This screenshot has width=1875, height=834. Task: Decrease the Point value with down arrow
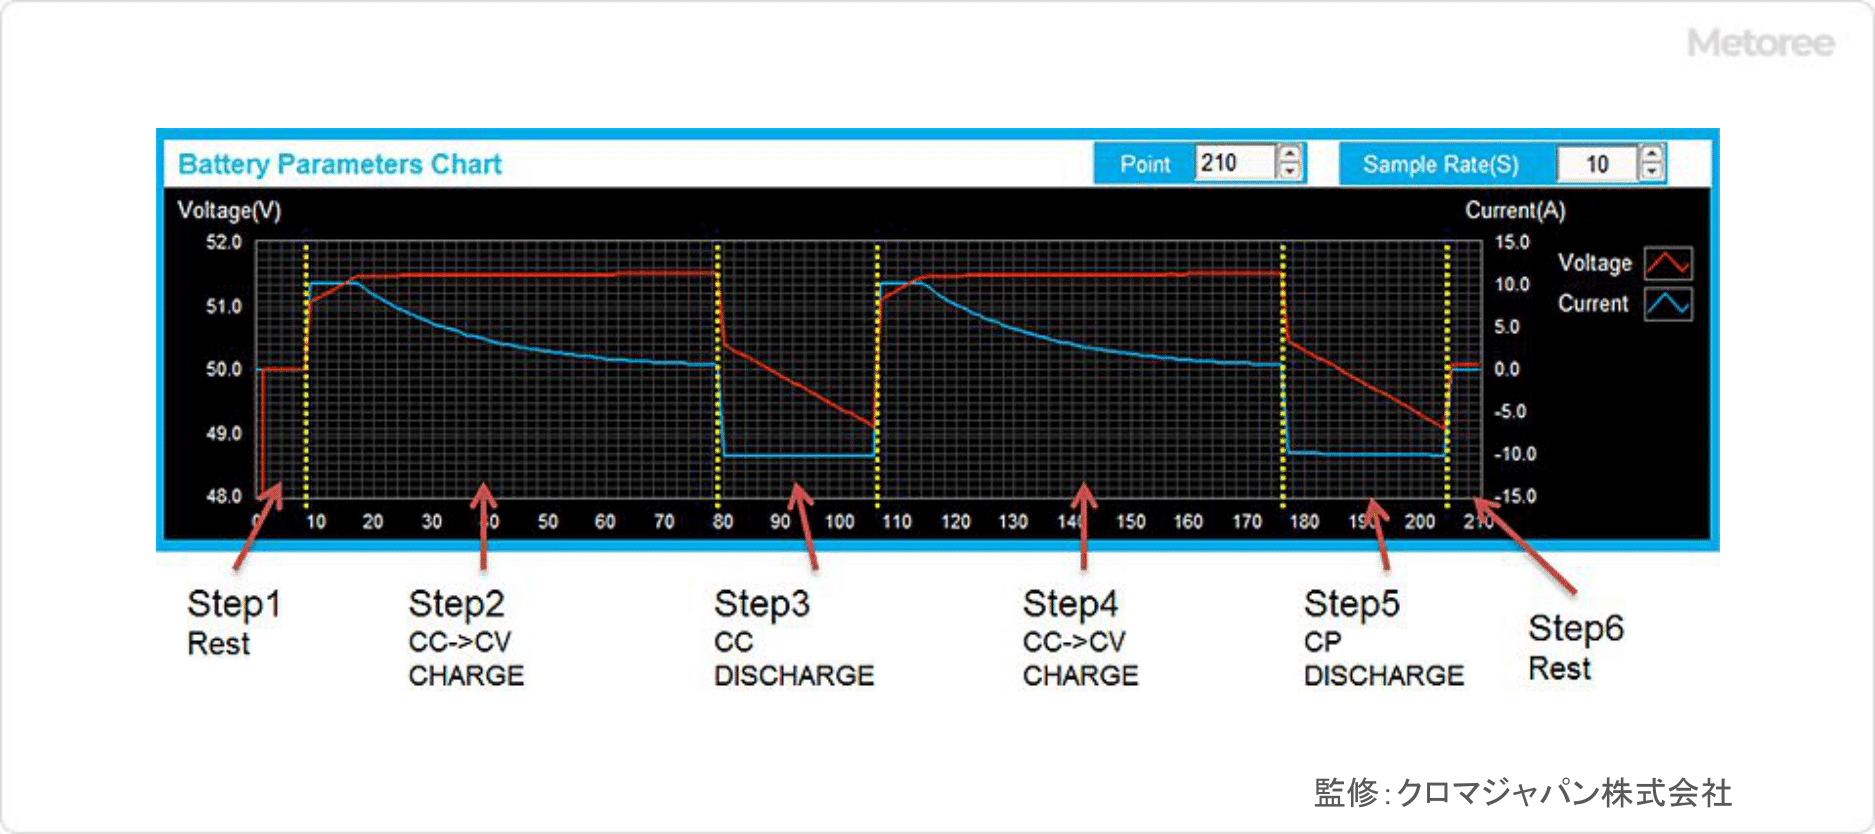point(1290,172)
